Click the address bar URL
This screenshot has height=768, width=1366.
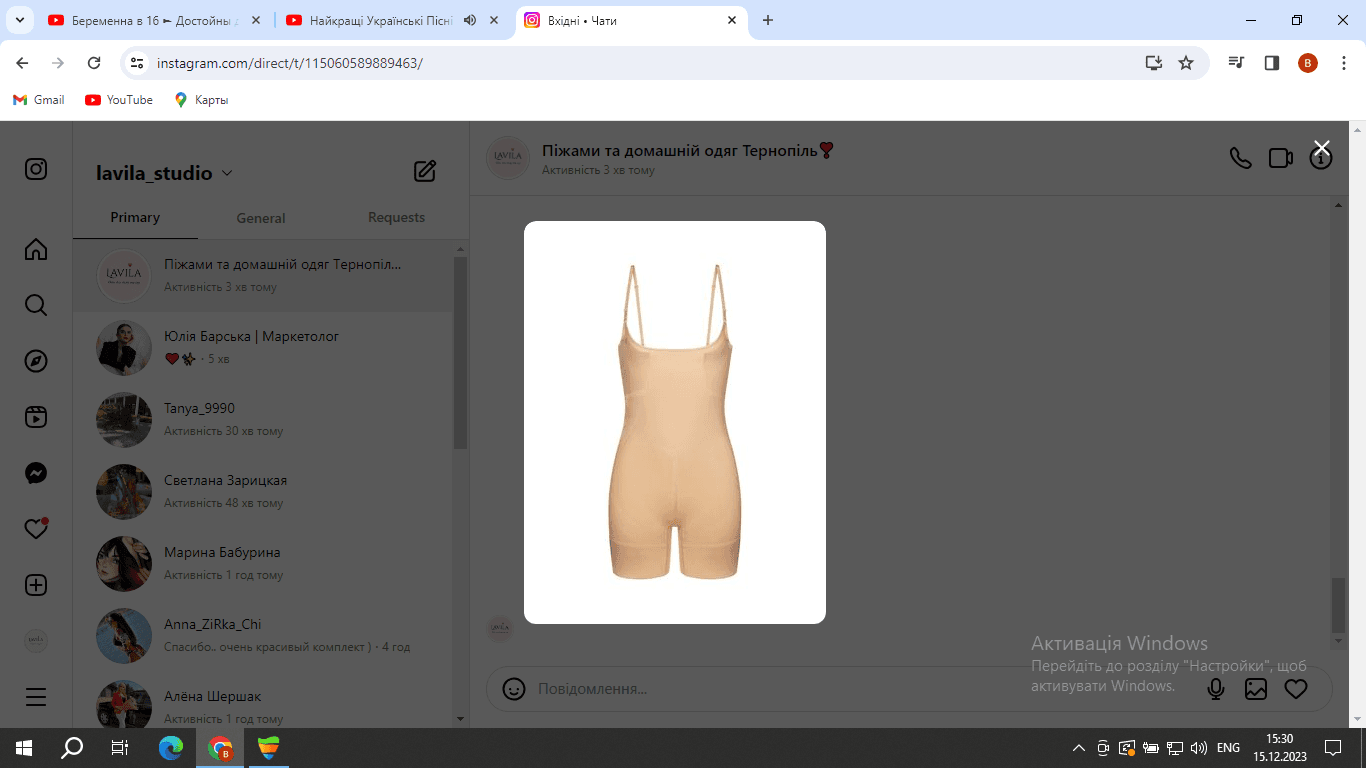tap(290, 63)
